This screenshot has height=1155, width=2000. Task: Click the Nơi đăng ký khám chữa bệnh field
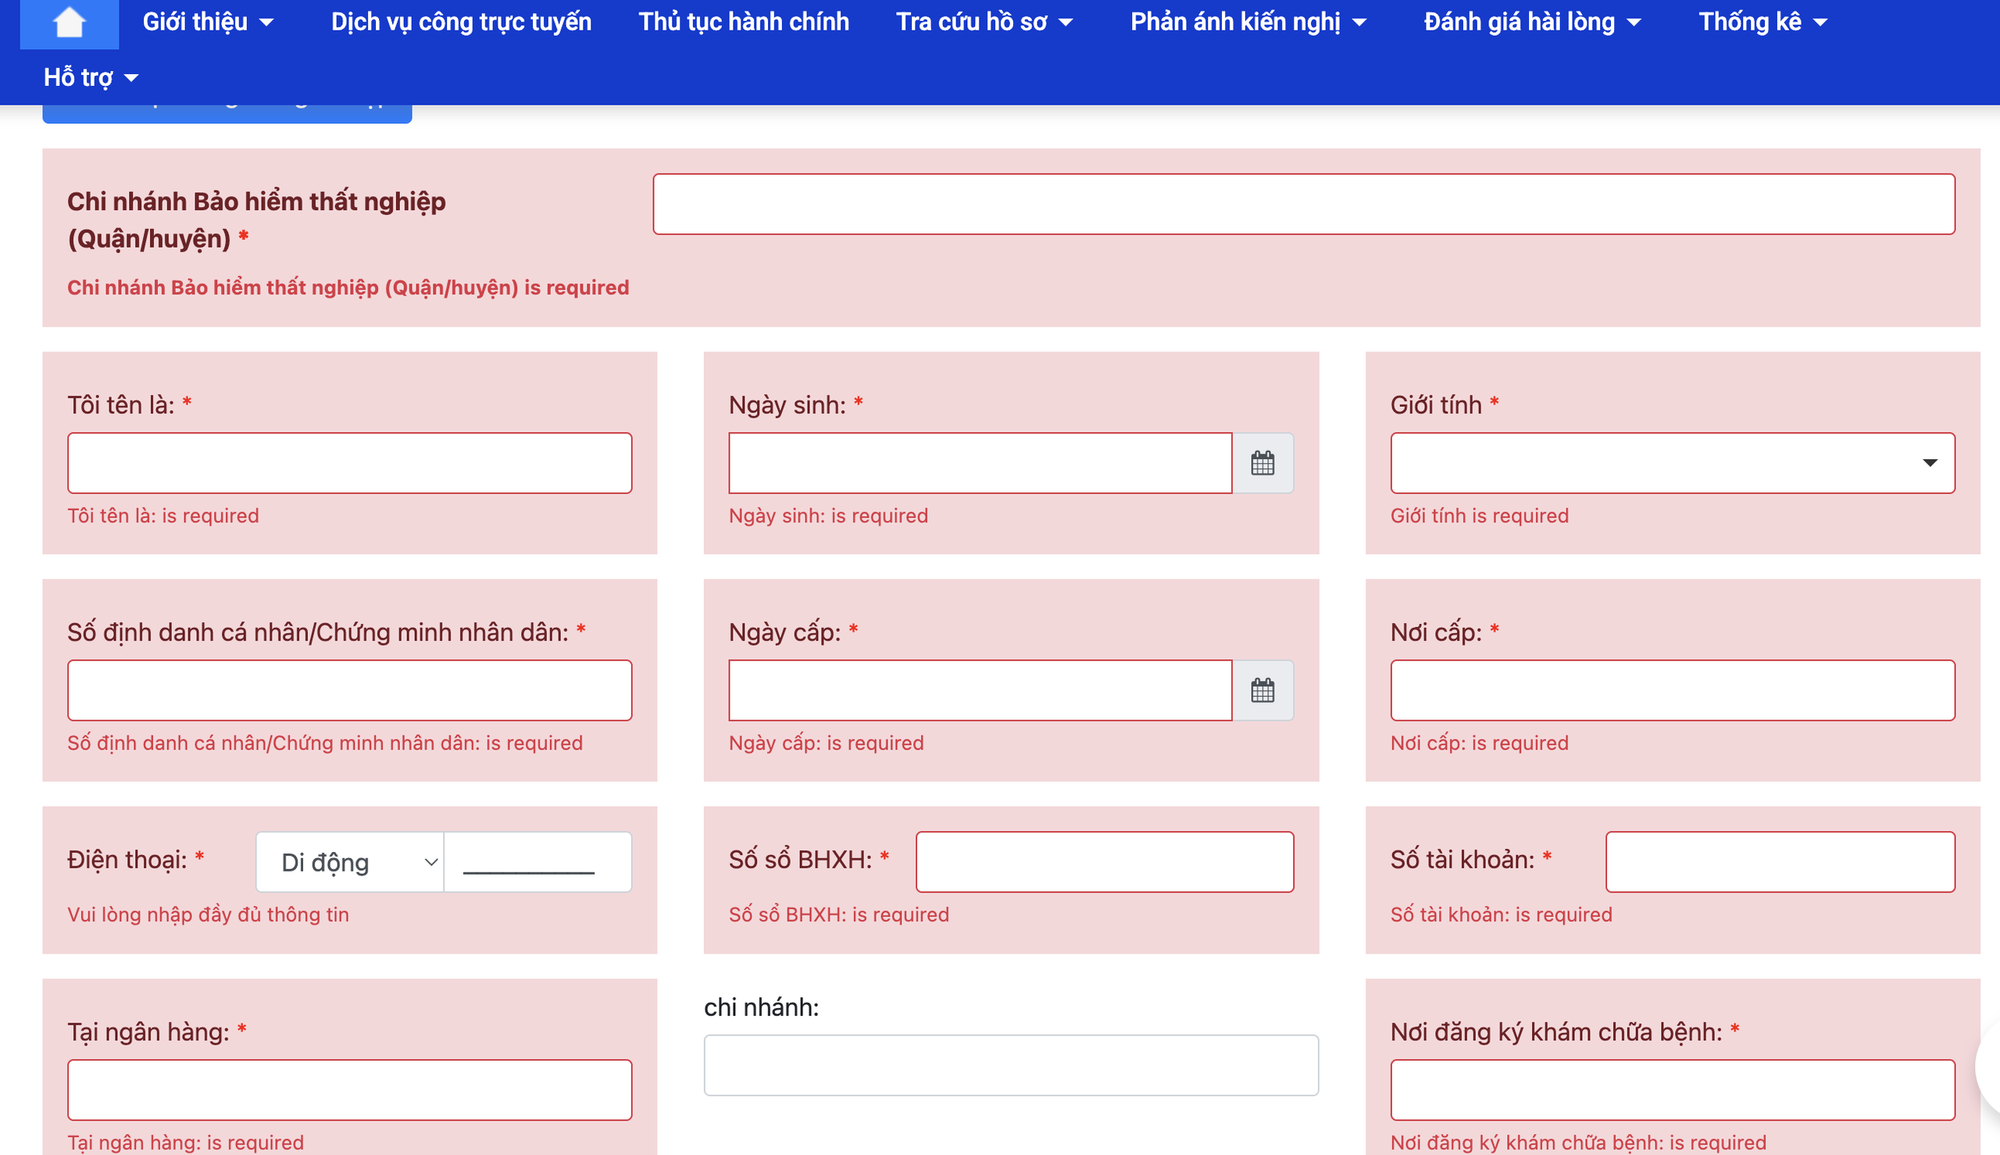1673,1089
